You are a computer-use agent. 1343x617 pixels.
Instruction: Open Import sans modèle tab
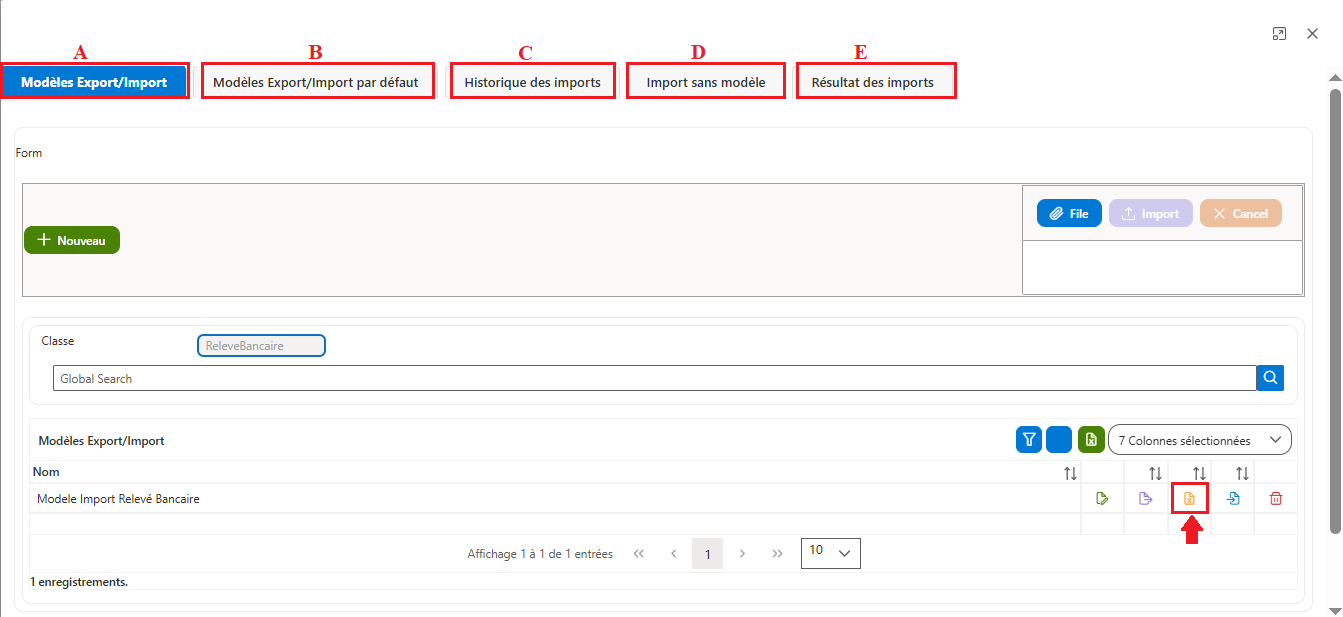[706, 82]
